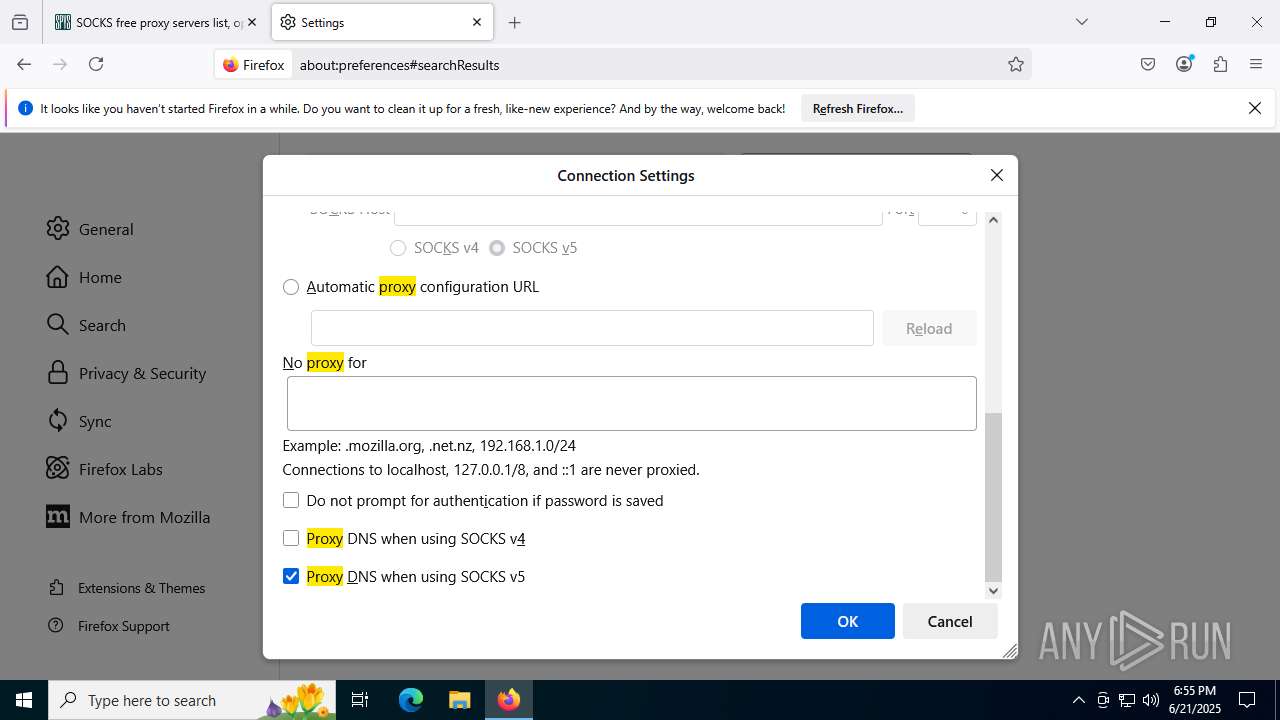Click the Privacy lock icon in sidebar
This screenshot has width=1280, height=720.
coord(58,373)
